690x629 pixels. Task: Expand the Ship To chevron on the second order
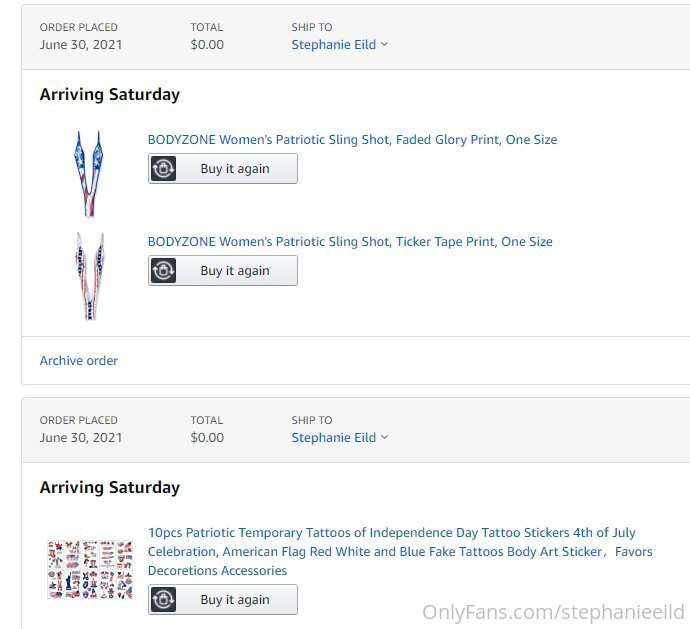pos(385,438)
